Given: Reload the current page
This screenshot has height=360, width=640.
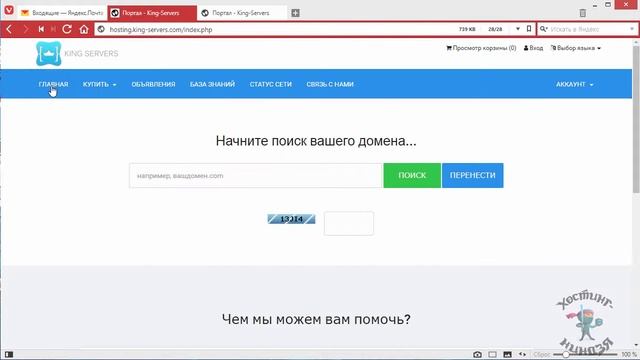Looking at the screenshot, I should point(67,29).
